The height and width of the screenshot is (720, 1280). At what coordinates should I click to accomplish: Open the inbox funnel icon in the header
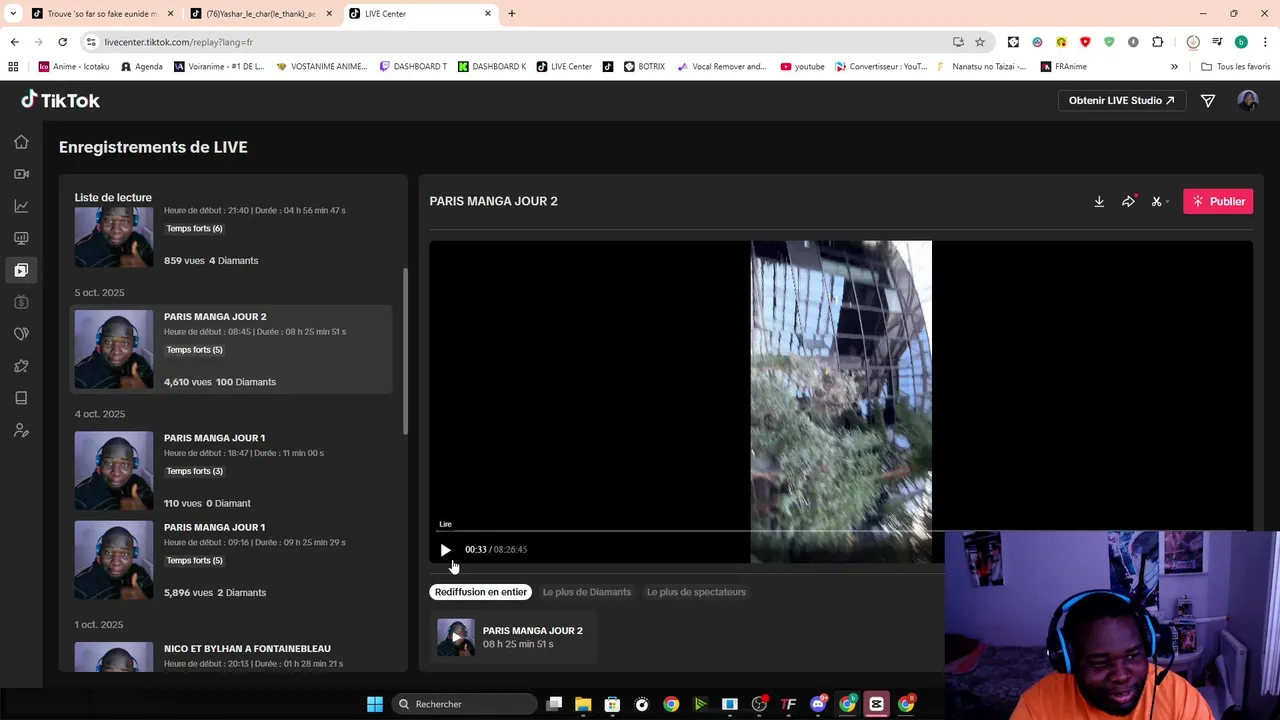coord(1208,100)
